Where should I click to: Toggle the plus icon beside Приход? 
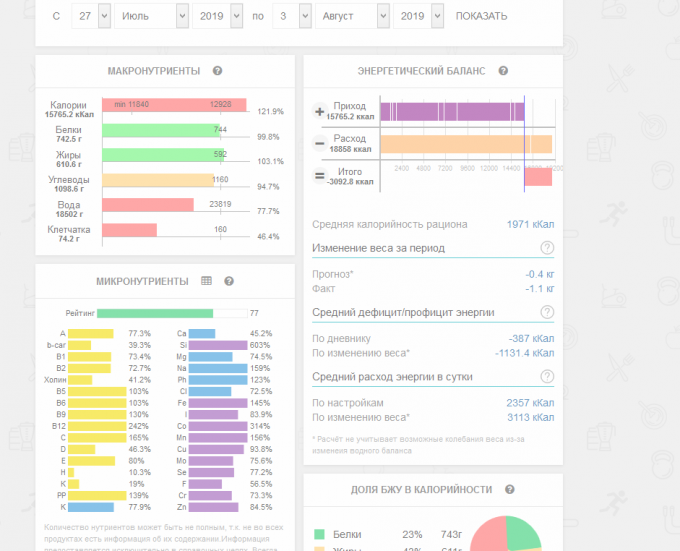pyautogui.click(x=320, y=112)
